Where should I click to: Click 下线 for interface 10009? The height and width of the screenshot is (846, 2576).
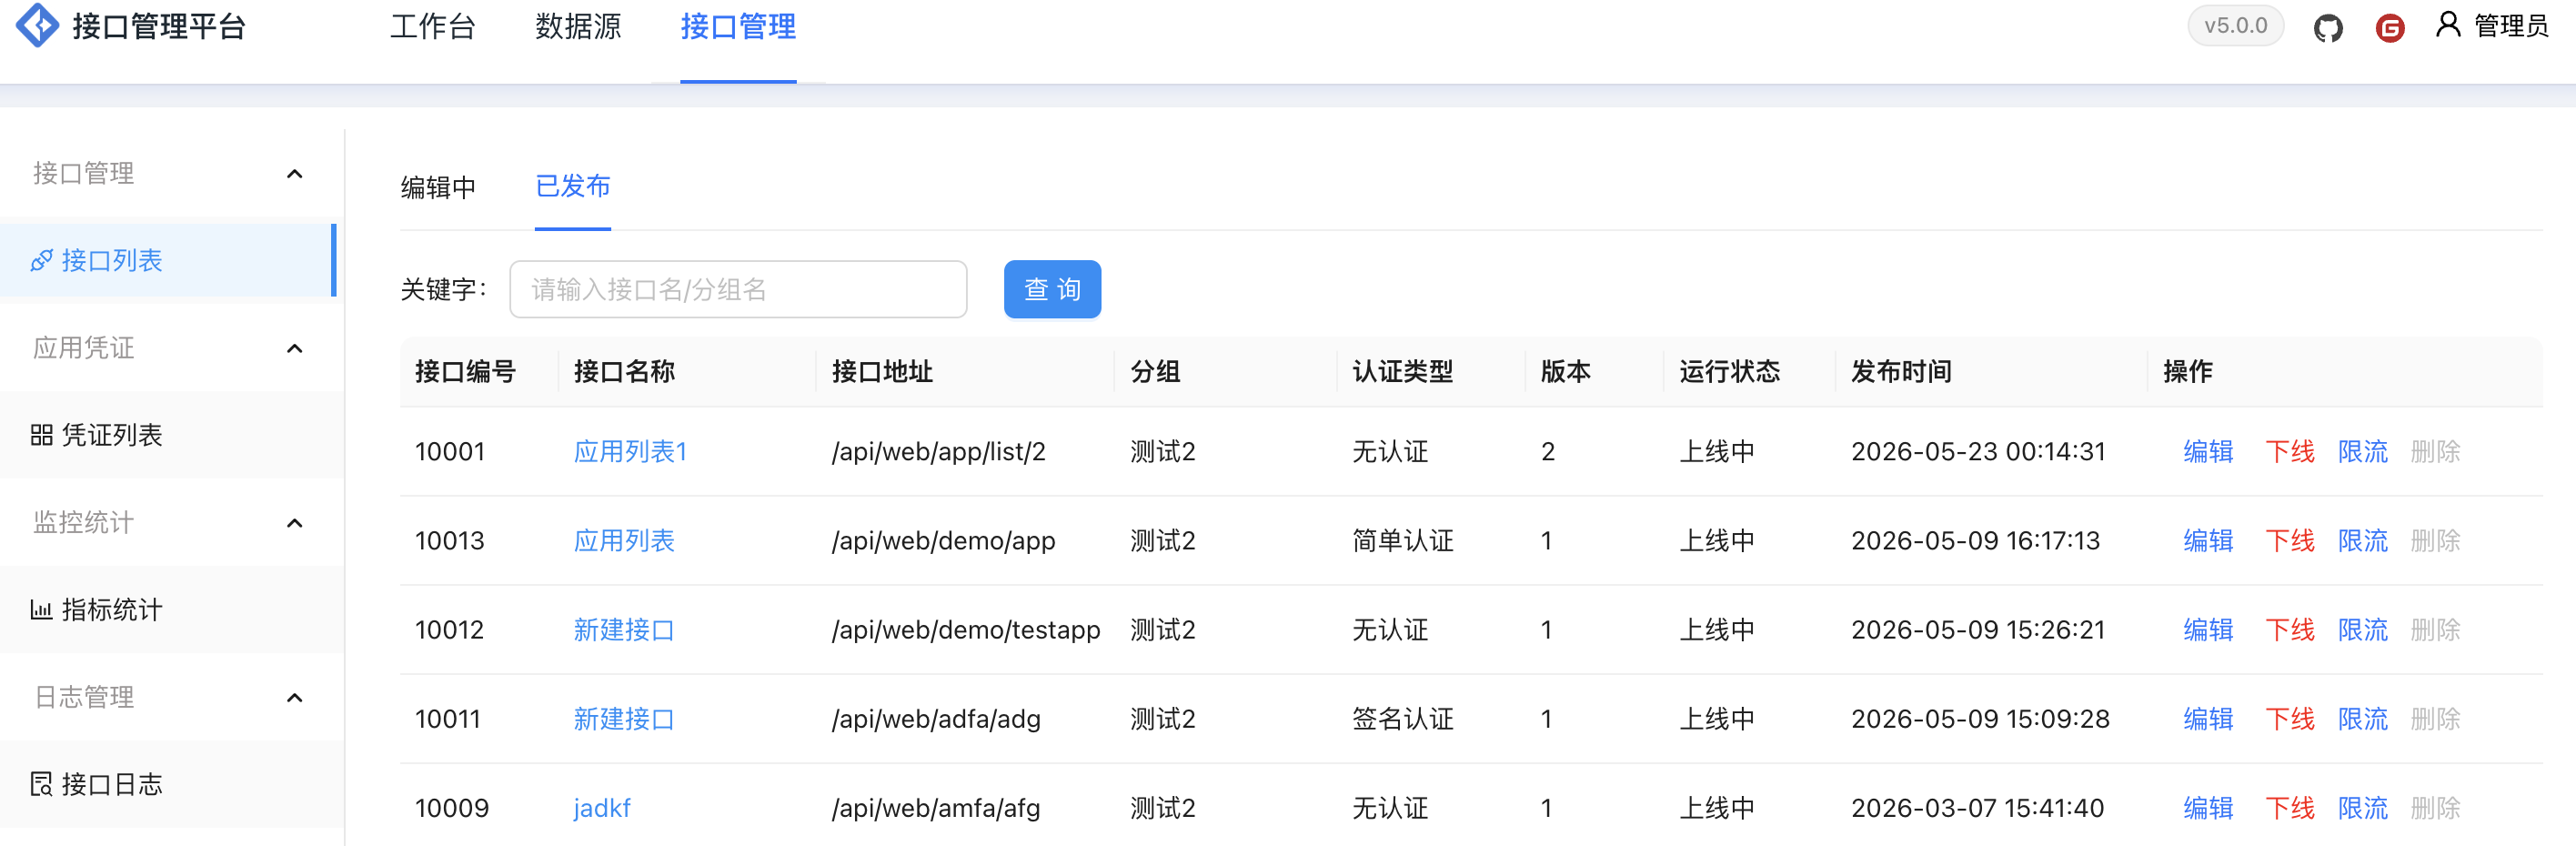coord(2290,808)
